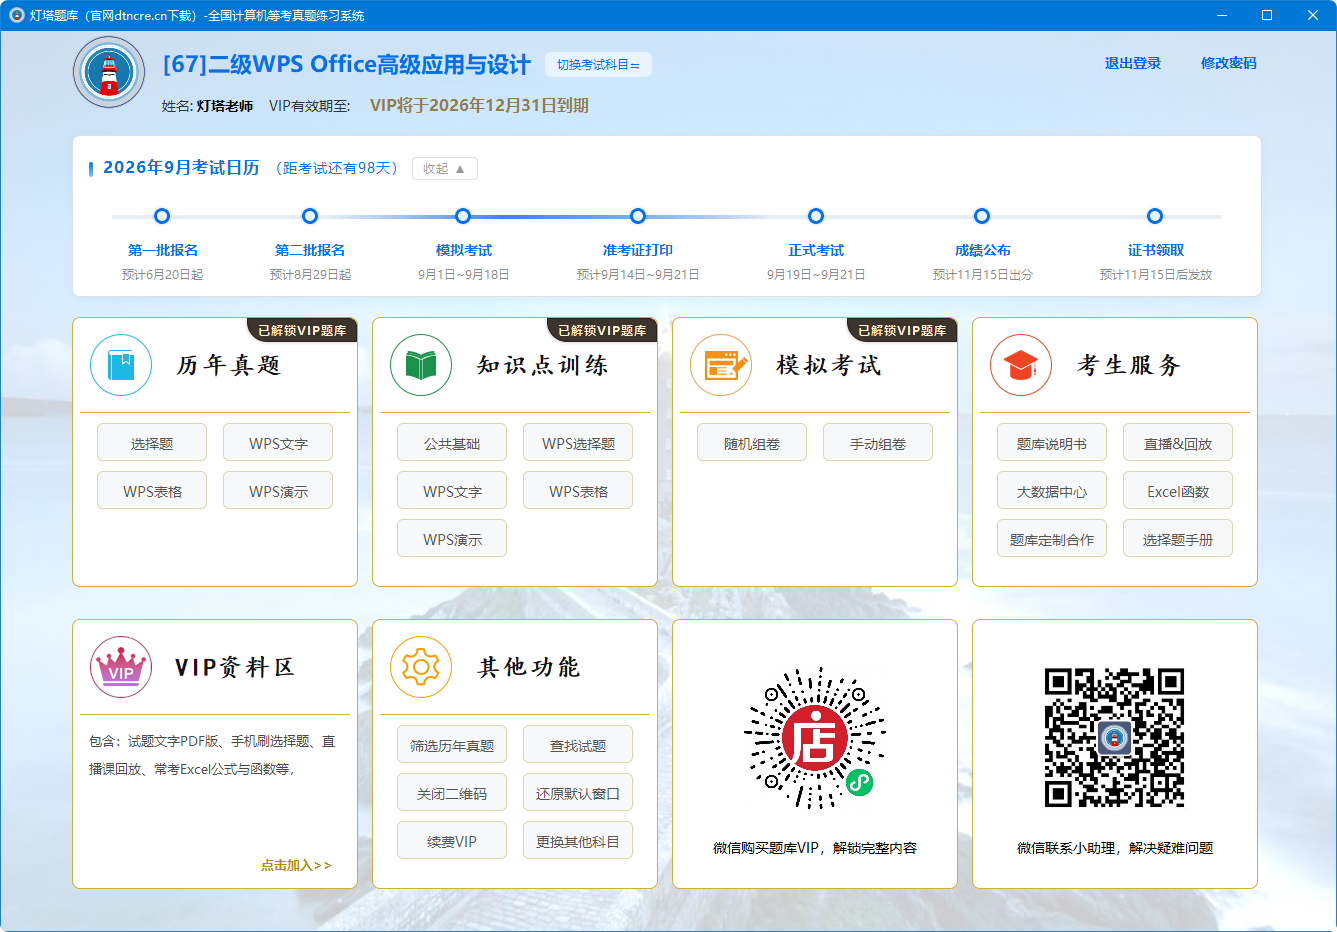The height and width of the screenshot is (932, 1337).
Task: Click 续费VIP button
Action: click(452, 841)
